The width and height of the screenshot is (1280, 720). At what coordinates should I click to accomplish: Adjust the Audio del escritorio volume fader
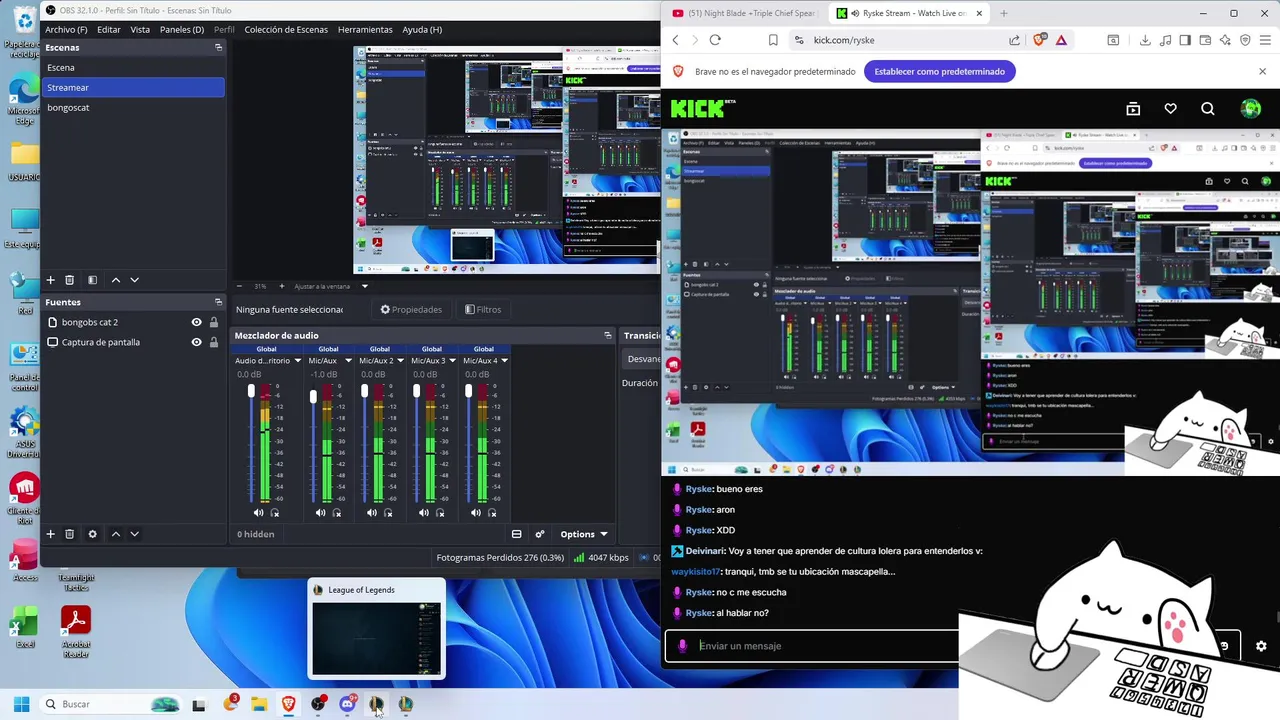click(251, 391)
